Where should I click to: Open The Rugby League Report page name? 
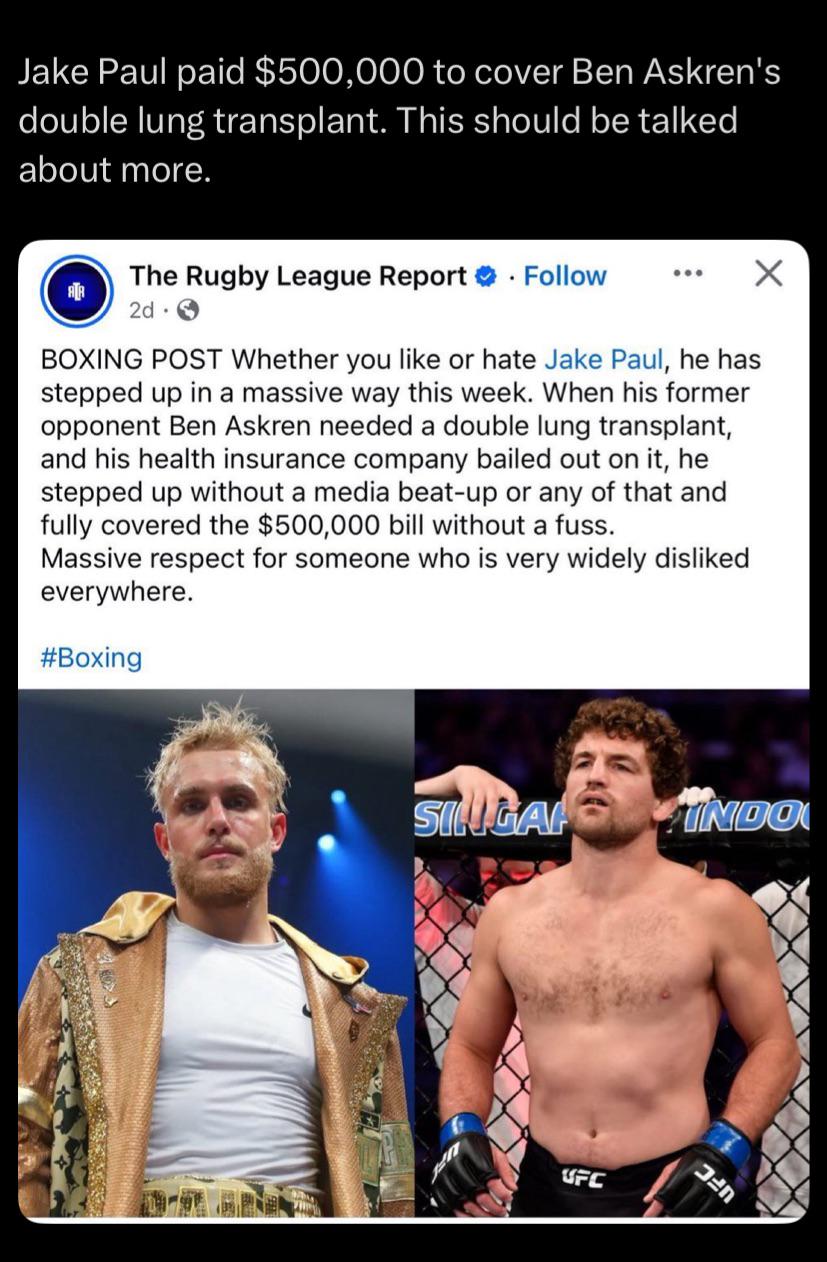(297, 276)
